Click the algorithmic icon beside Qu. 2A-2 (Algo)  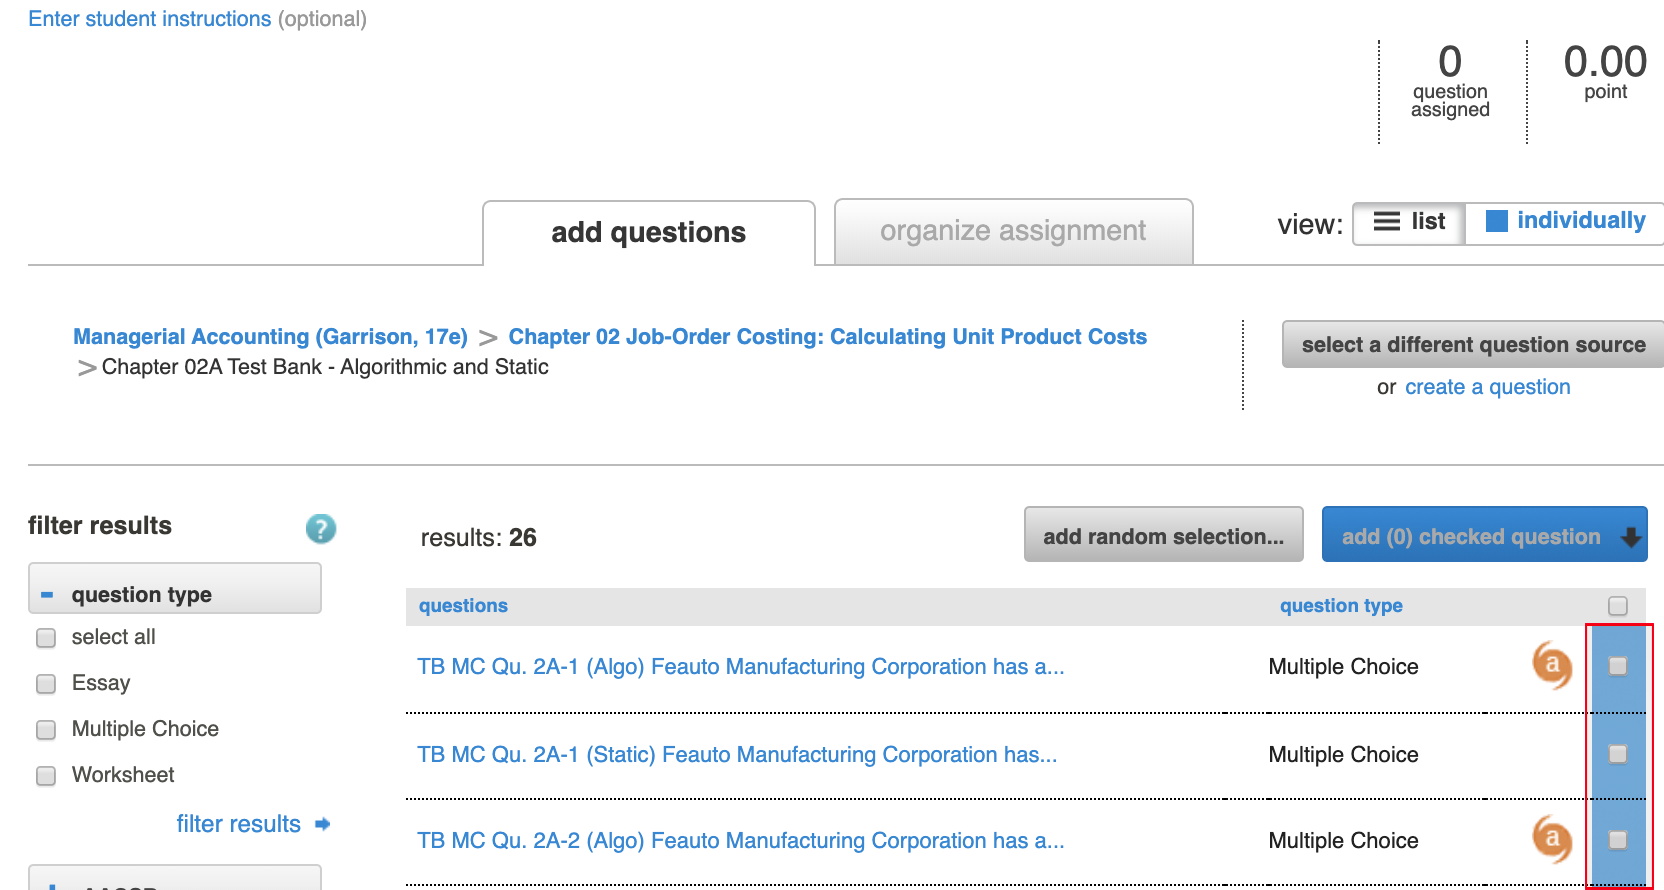tap(1552, 839)
